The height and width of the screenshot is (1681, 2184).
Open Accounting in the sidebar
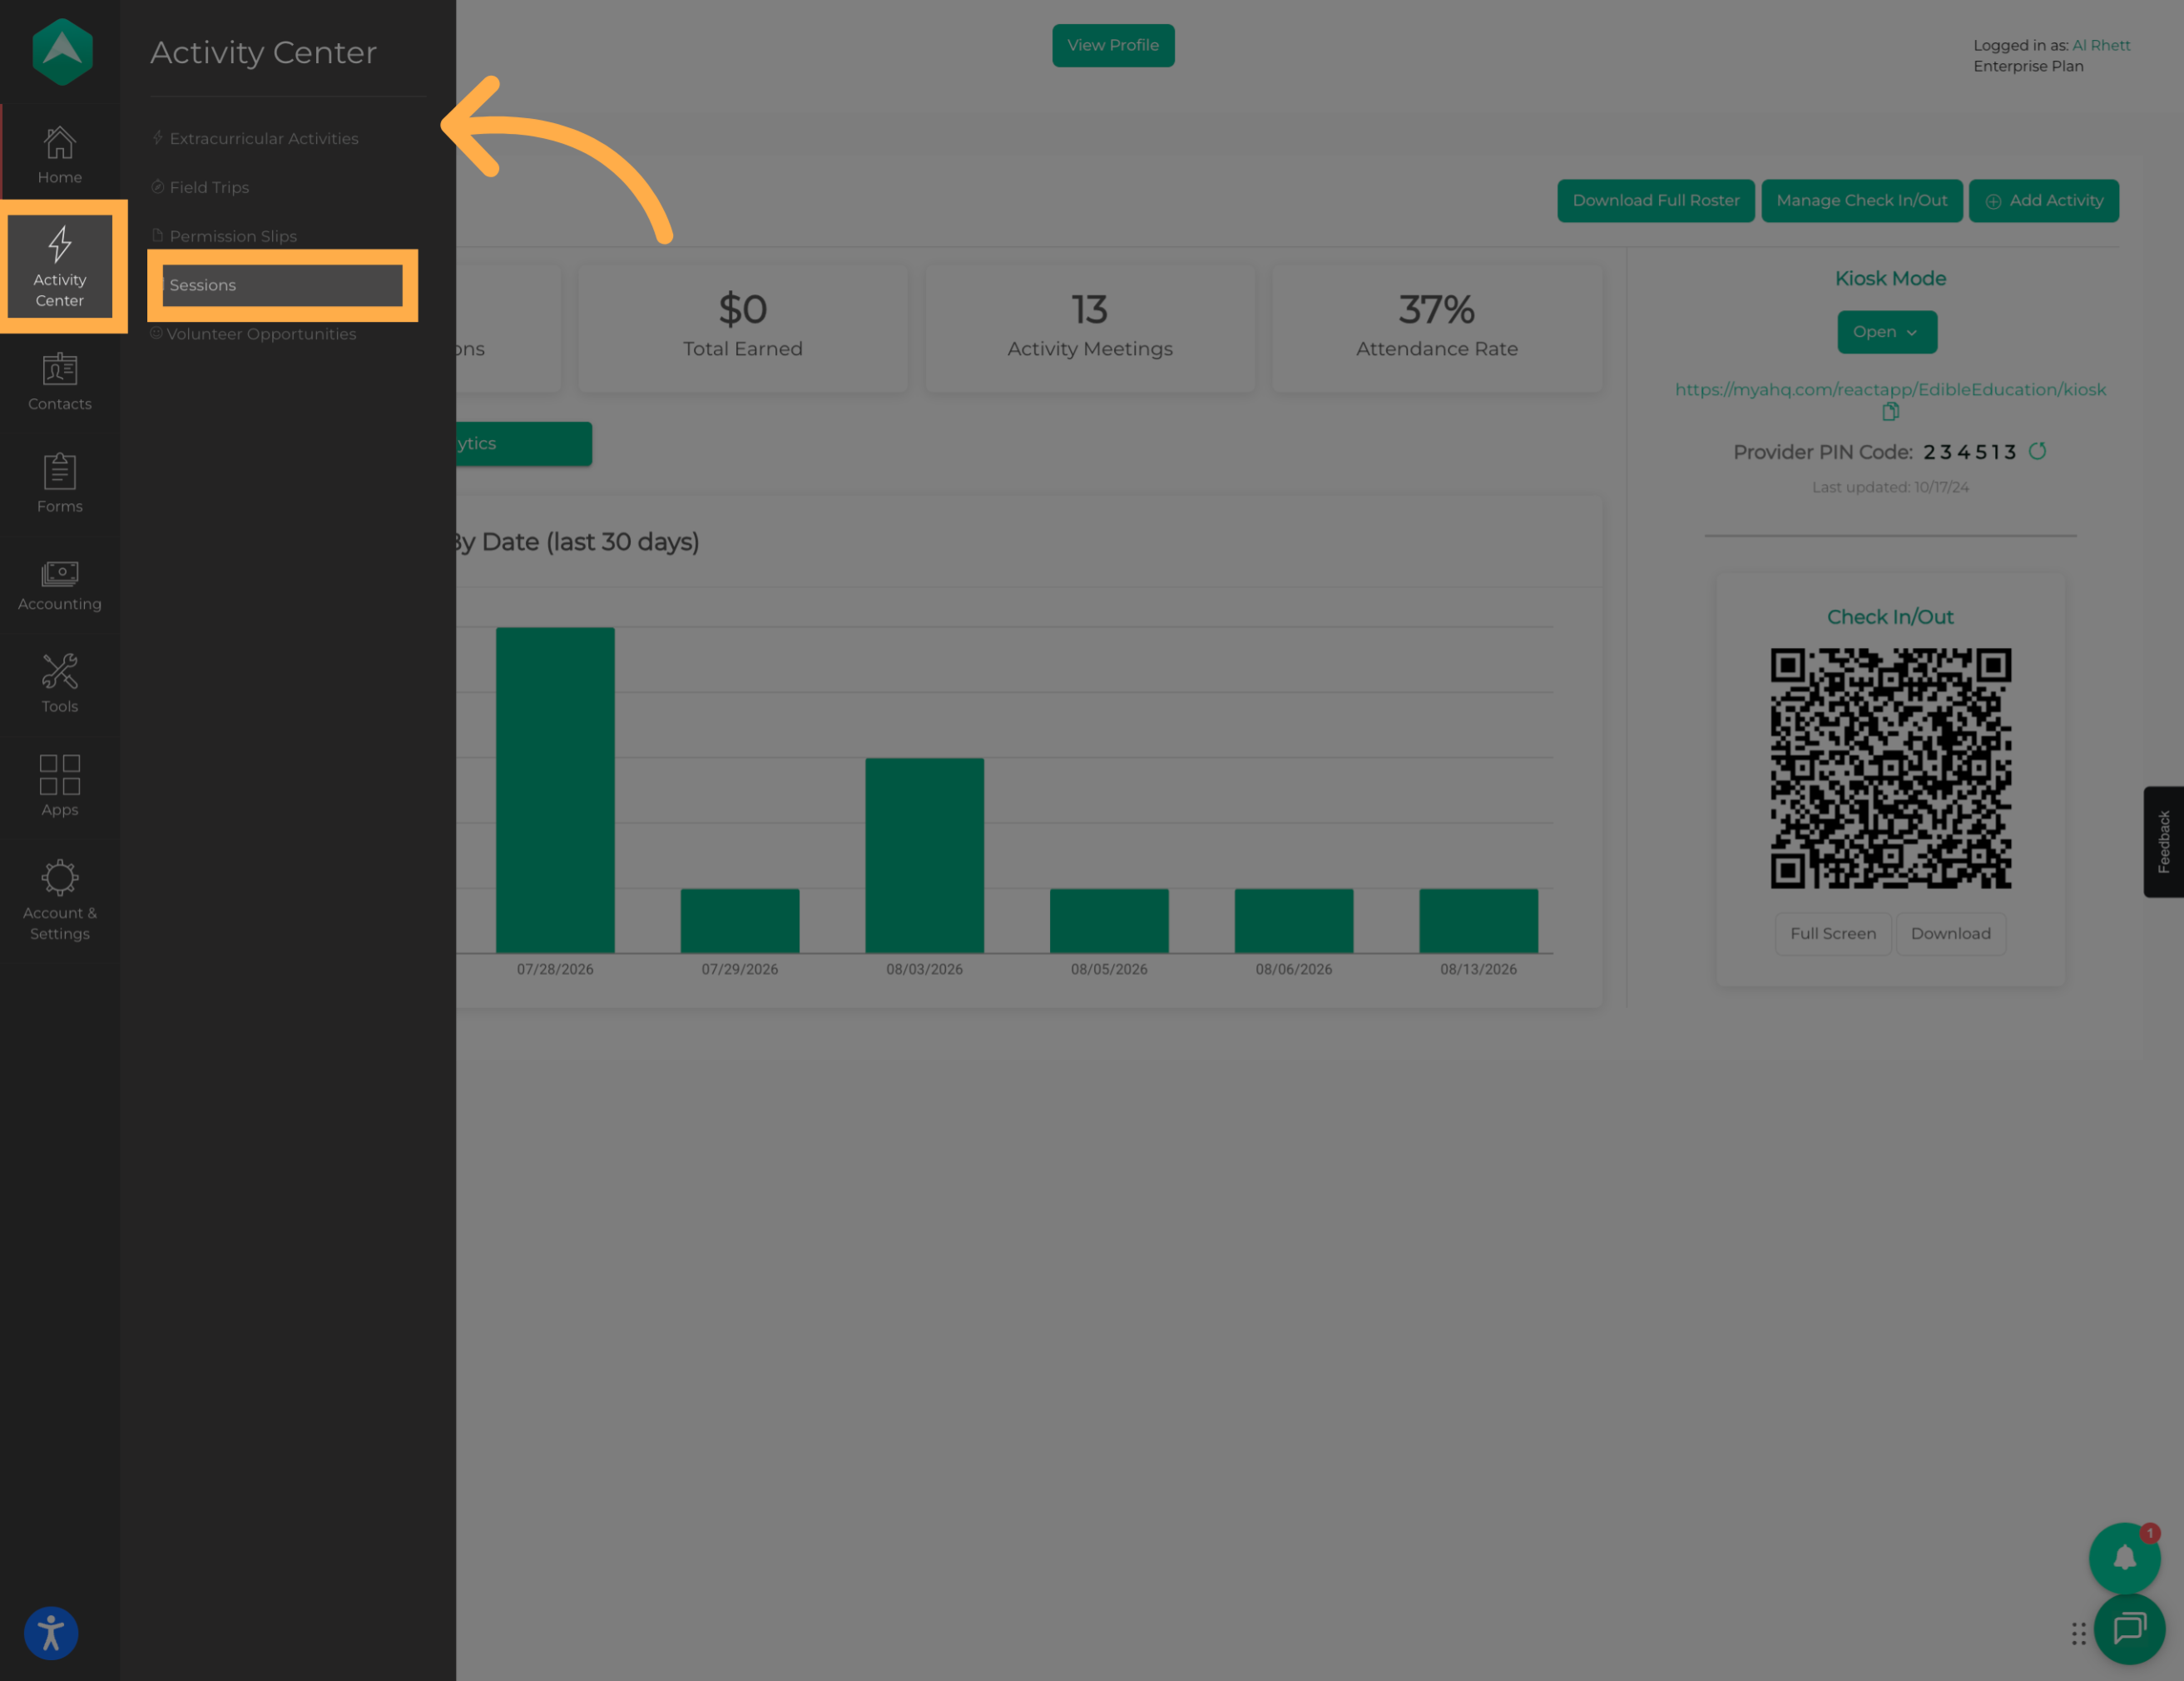pyautogui.click(x=60, y=585)
